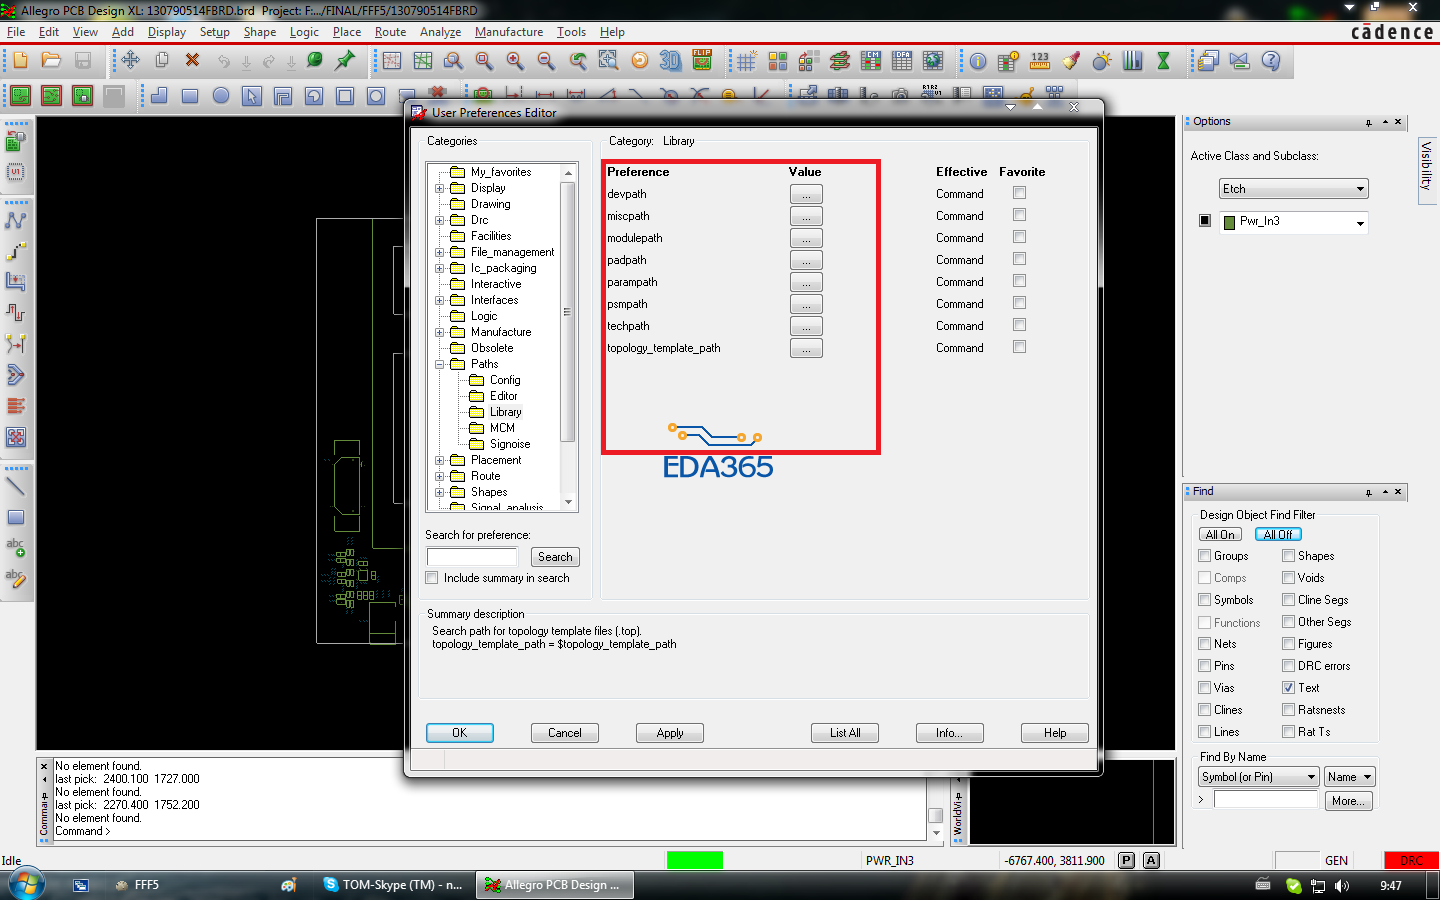Click the Apply button

[669, 733]
